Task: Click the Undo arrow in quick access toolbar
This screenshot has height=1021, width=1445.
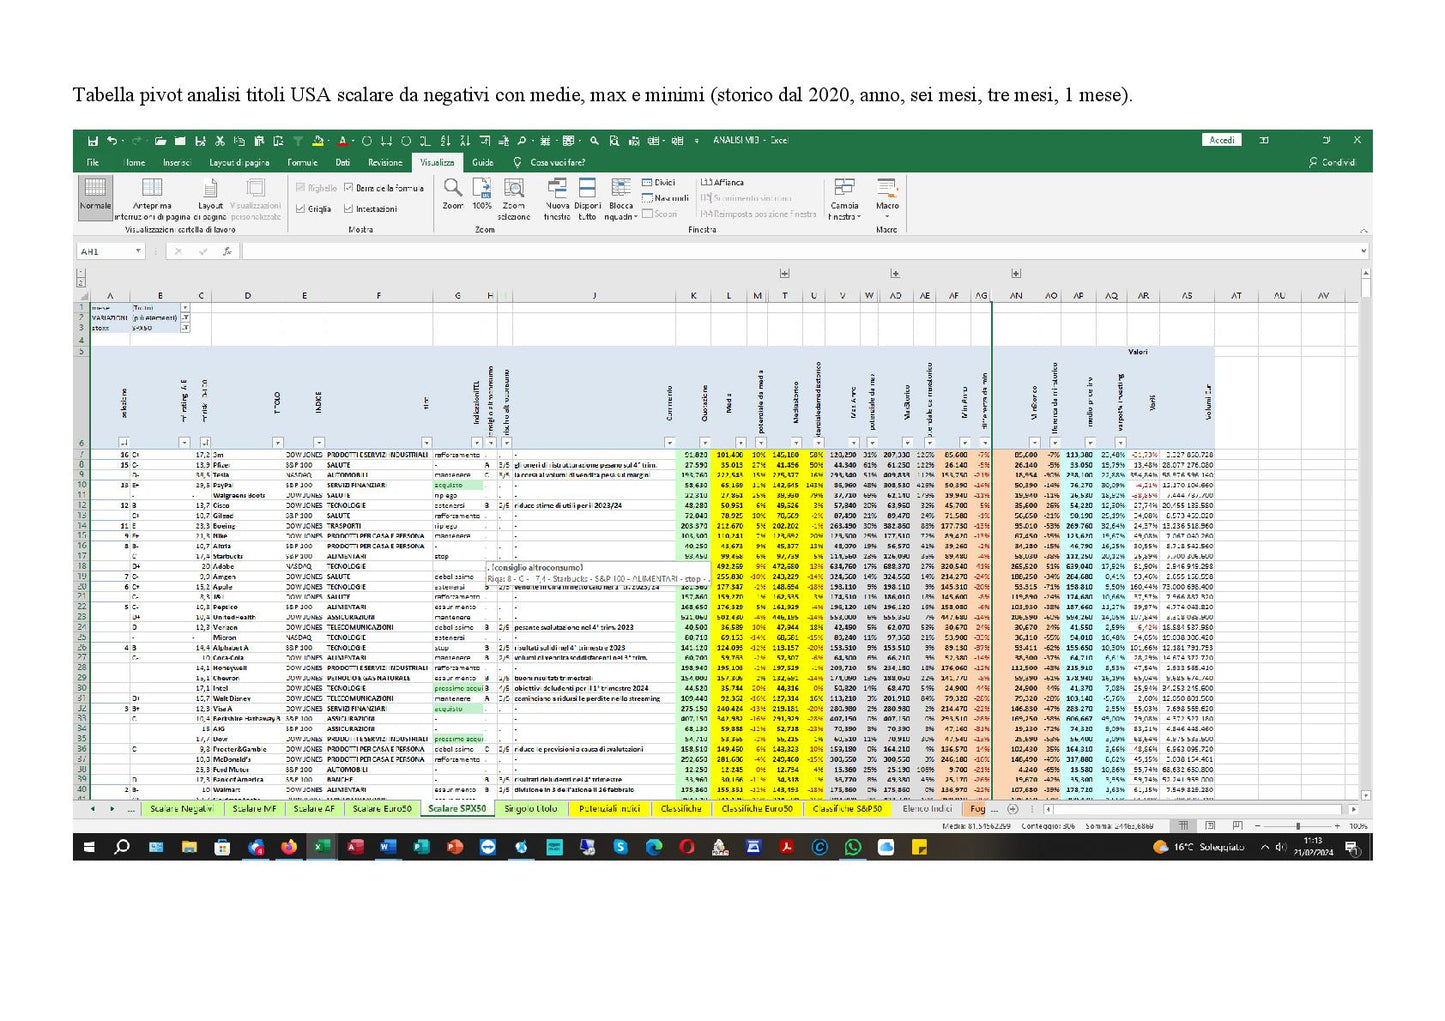Action: [x=112, y=141]
